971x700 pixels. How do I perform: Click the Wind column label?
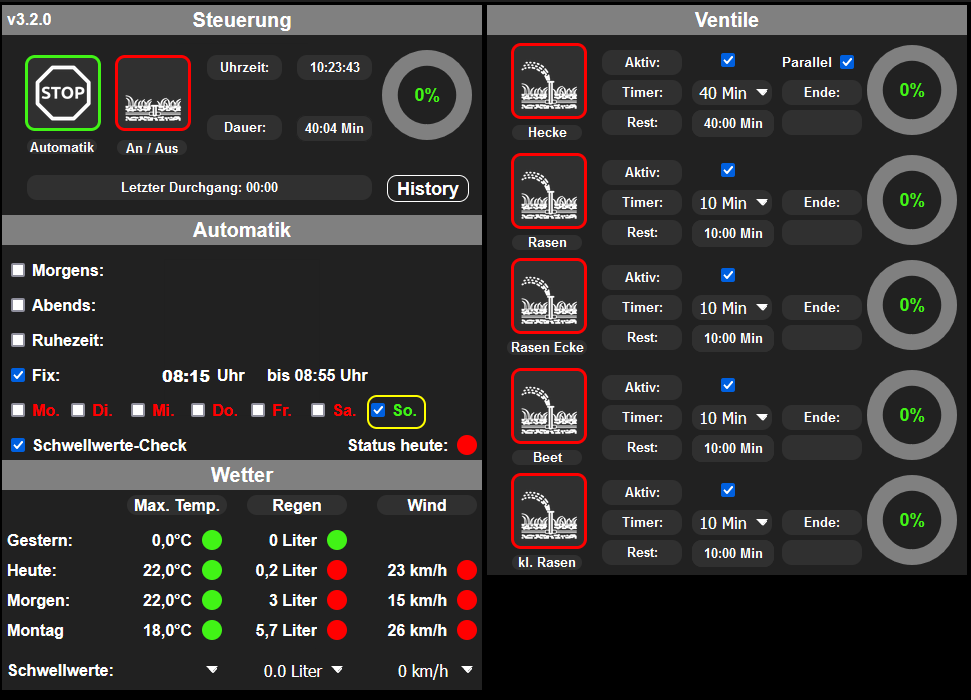(427, 505)
